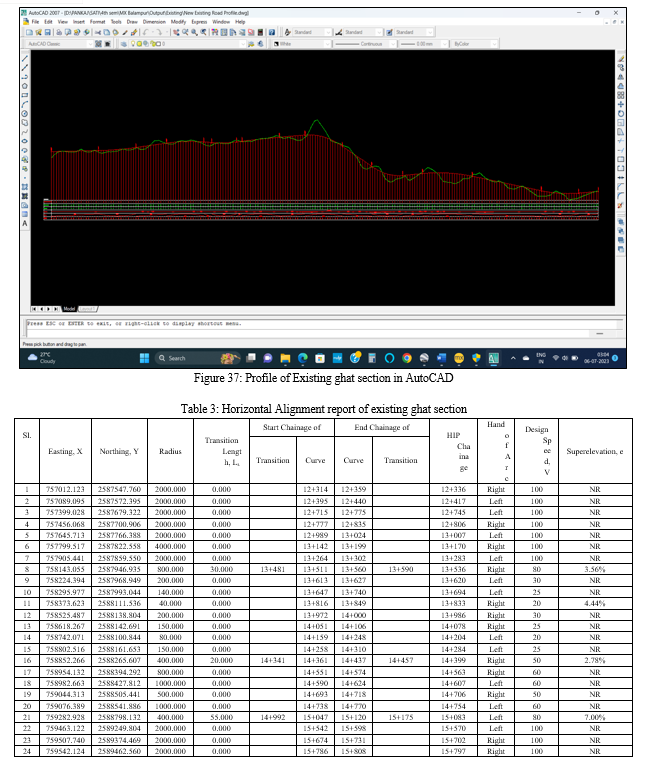The width and height of the screenshot is (652, 767).
Task: Click the taskbar Search box
Action: pos(196,358)
